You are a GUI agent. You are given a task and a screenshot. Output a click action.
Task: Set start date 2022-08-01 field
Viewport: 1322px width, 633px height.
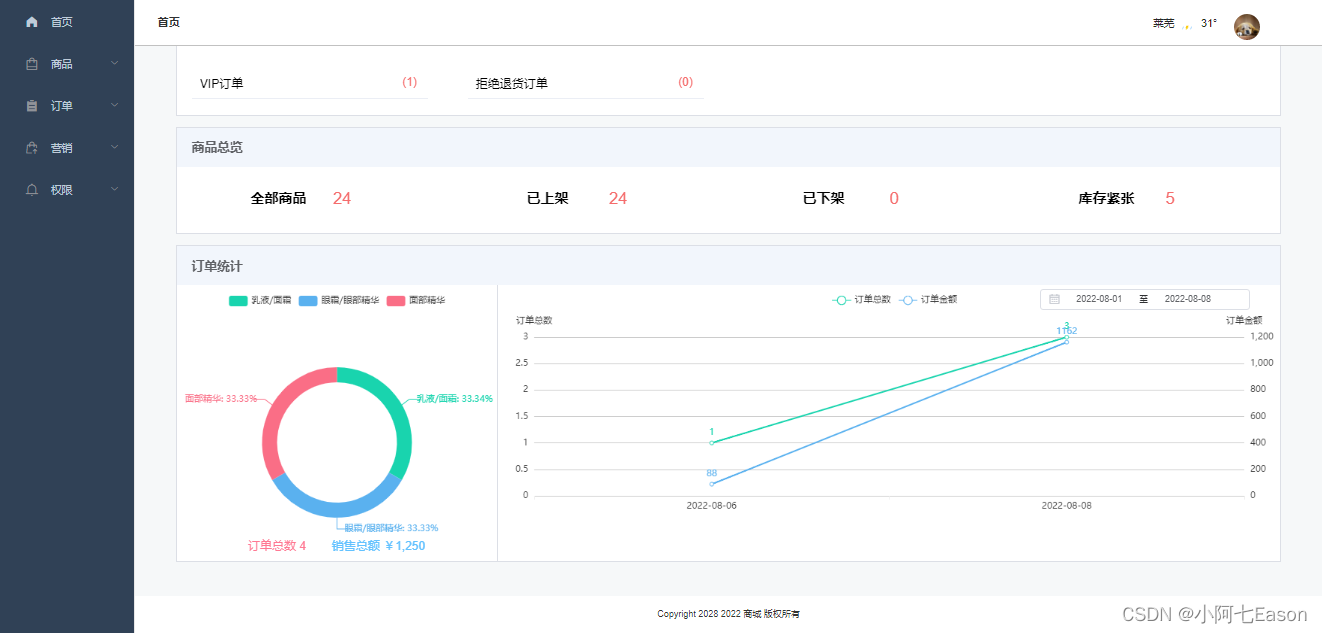1099,299
